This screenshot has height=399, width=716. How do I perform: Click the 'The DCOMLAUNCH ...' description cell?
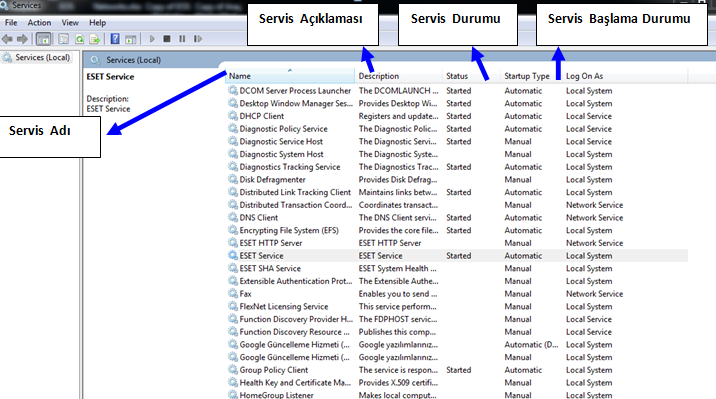coord(398,91)
